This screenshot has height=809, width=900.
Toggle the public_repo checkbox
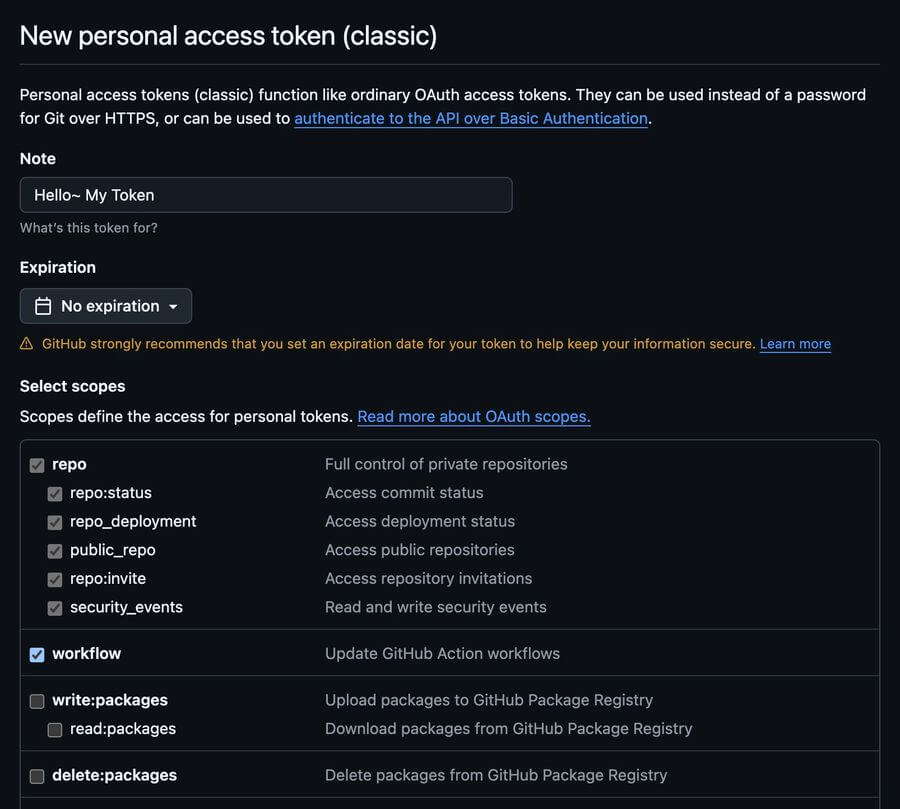[55, 551]
